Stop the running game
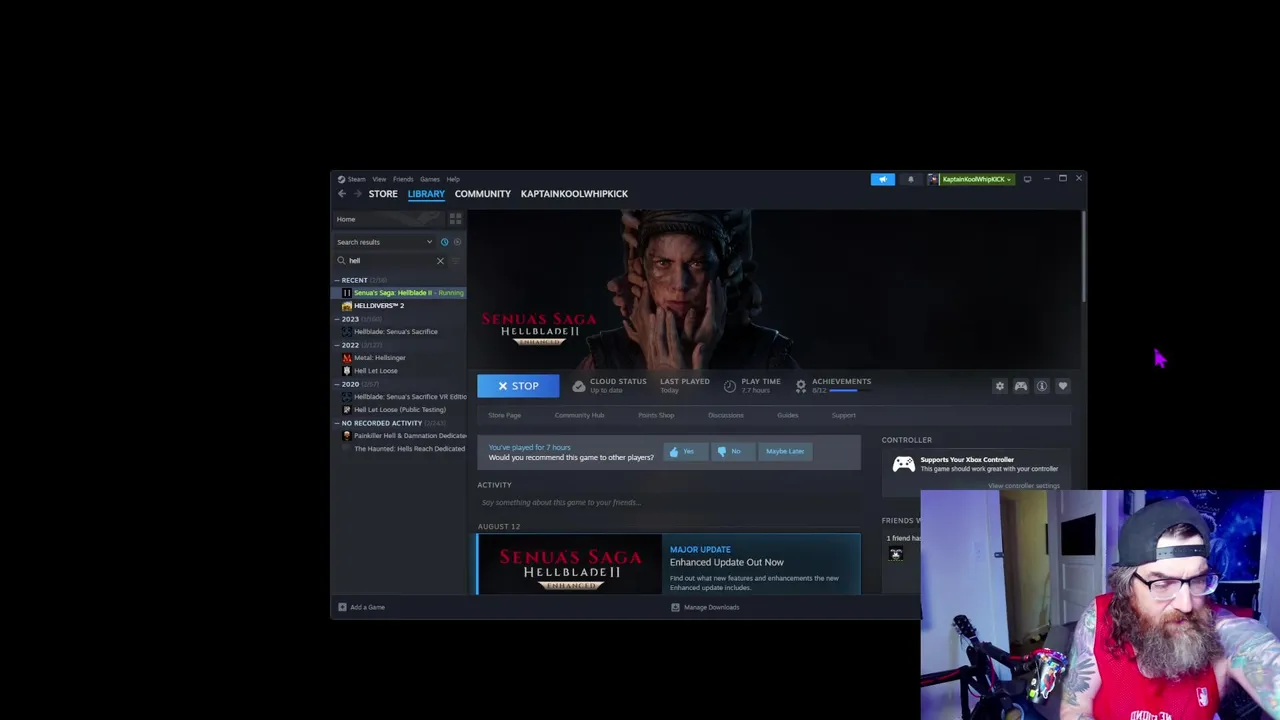This screenshot has height=720, width=1280. [x=518, y=386]
